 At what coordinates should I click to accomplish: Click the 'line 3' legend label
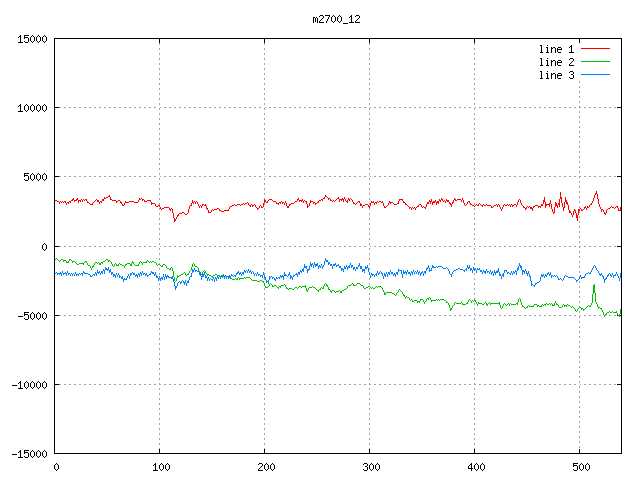tap(556, 75)
